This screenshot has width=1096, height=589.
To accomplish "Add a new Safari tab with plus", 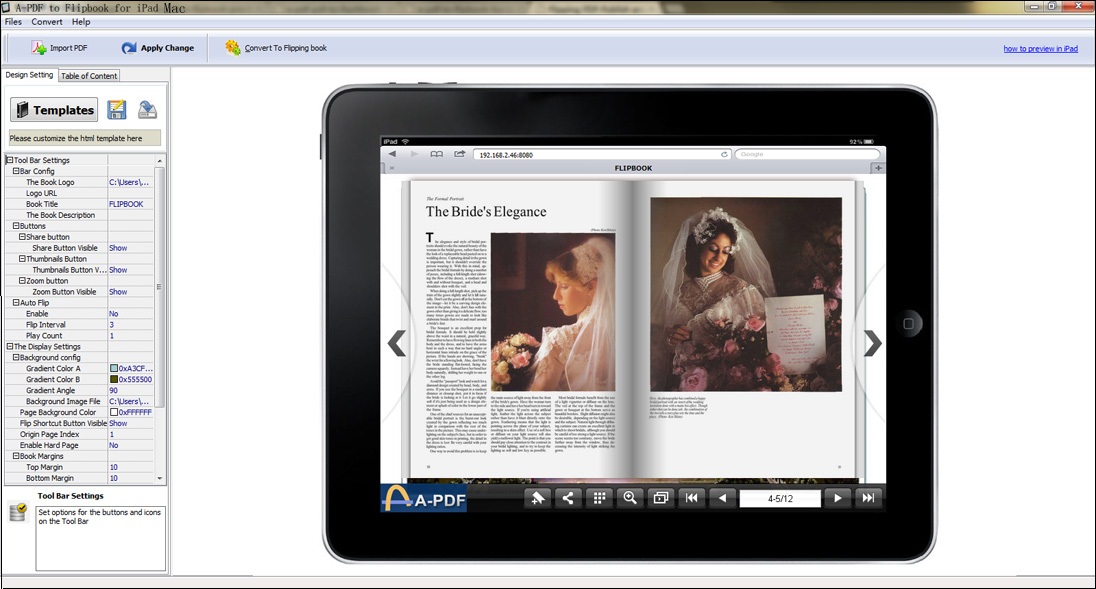I will pyautogui.click(x=878, y=168).
